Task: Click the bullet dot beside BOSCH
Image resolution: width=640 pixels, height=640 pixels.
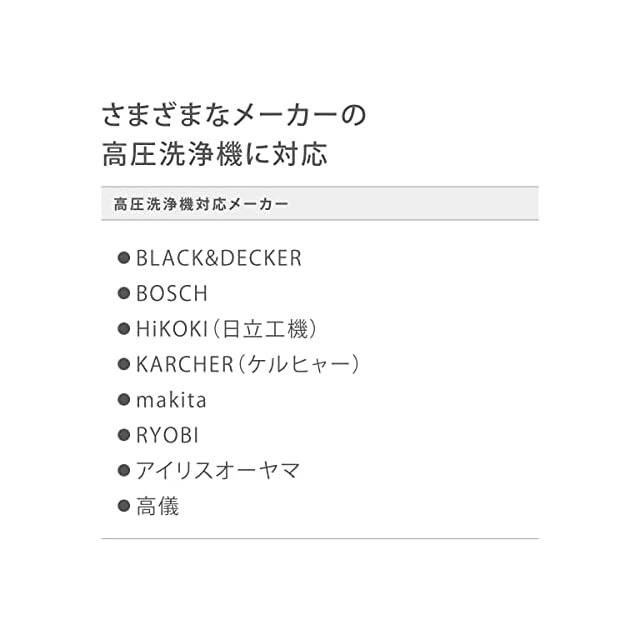Action: point(125,294)
